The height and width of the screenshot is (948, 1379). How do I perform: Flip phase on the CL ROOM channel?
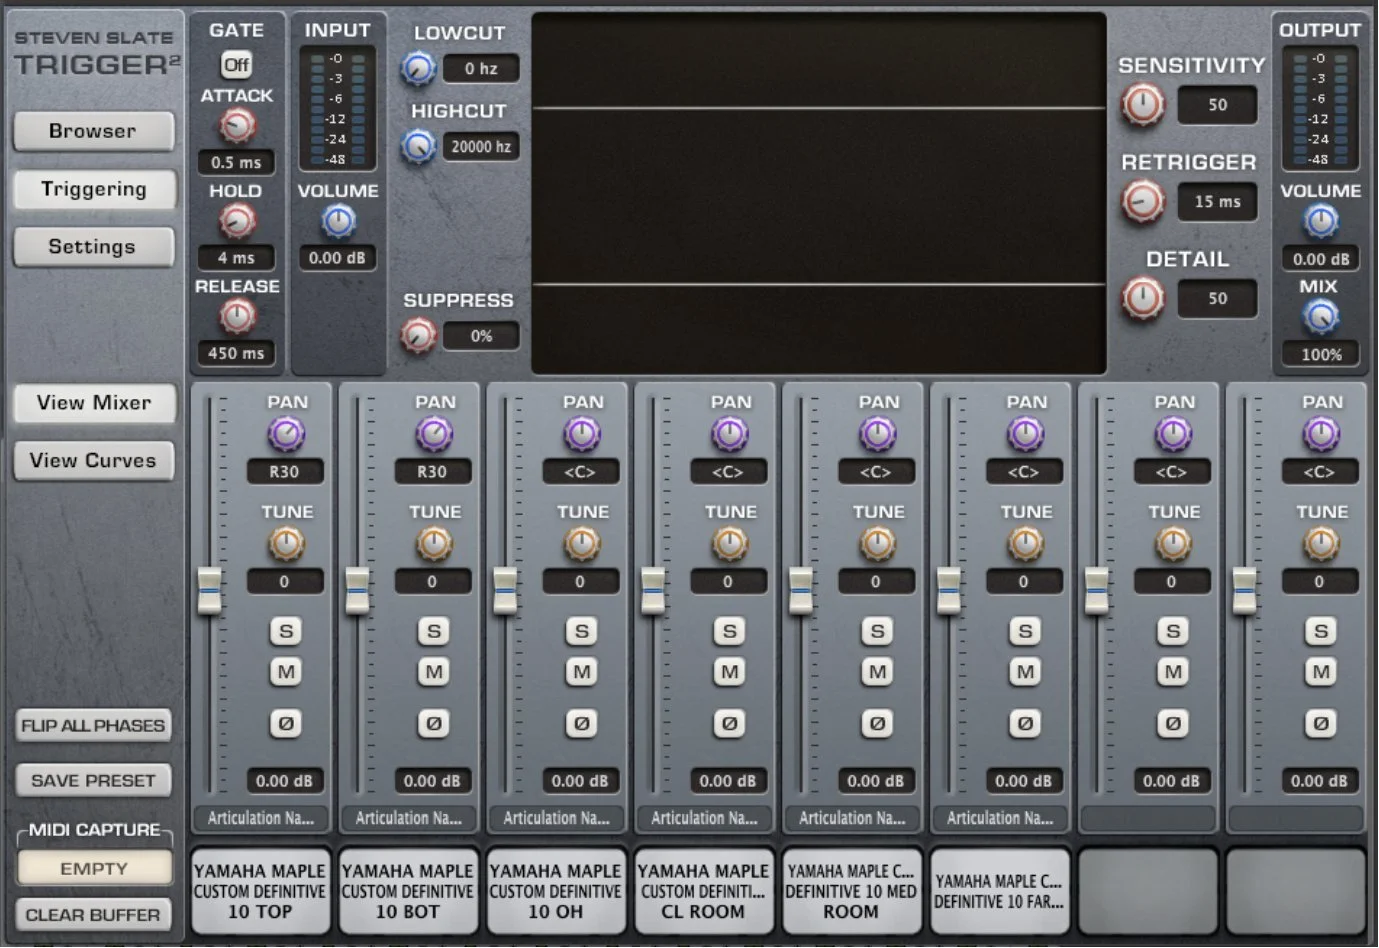pyautogui.click(x=730, y=723)
